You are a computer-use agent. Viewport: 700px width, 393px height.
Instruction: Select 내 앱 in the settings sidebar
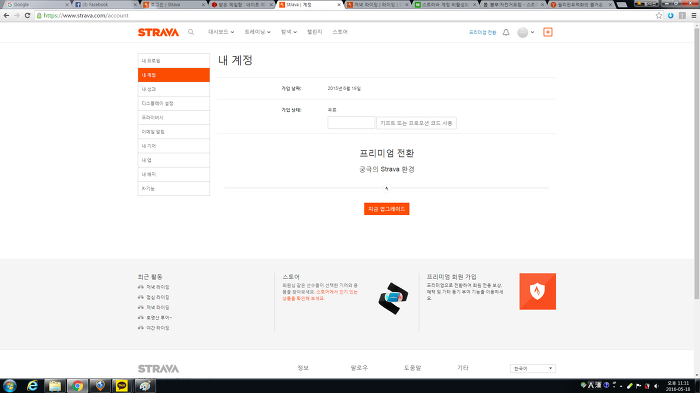pos(174,160)
